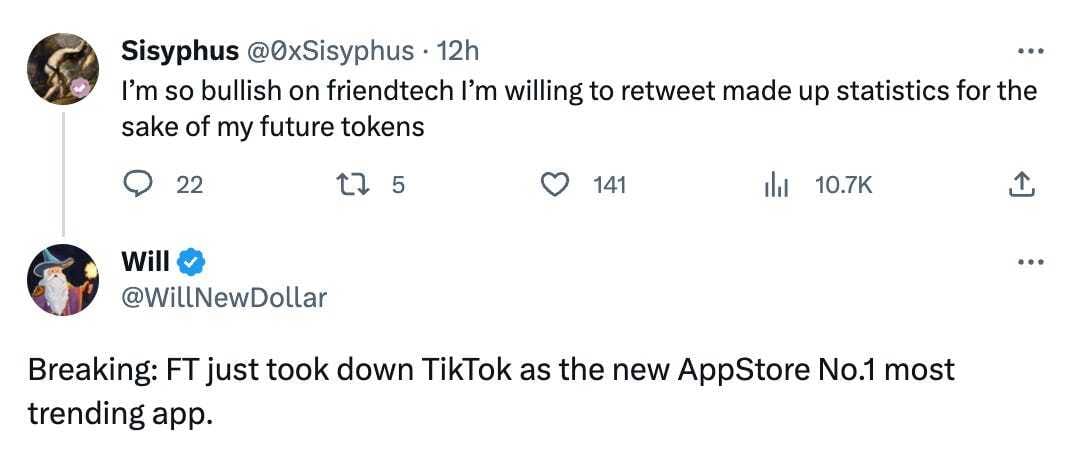Open more options for Sisyphus's tweet
Image resolution: width=1068 pixels, height=452 pixels.
point(1031,52)
